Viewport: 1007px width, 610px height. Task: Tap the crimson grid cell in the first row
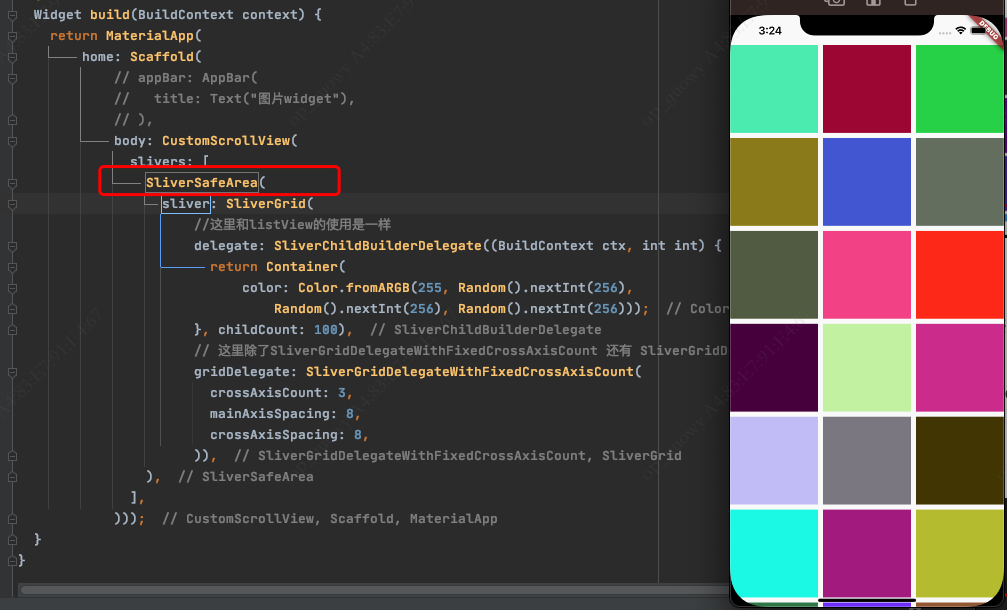click(x=866, y=89)
